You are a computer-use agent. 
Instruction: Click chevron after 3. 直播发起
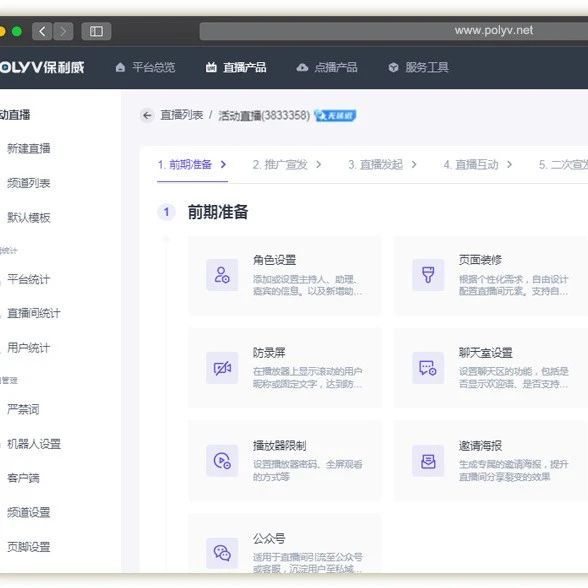pyautogui.click(x=414, y=165)
